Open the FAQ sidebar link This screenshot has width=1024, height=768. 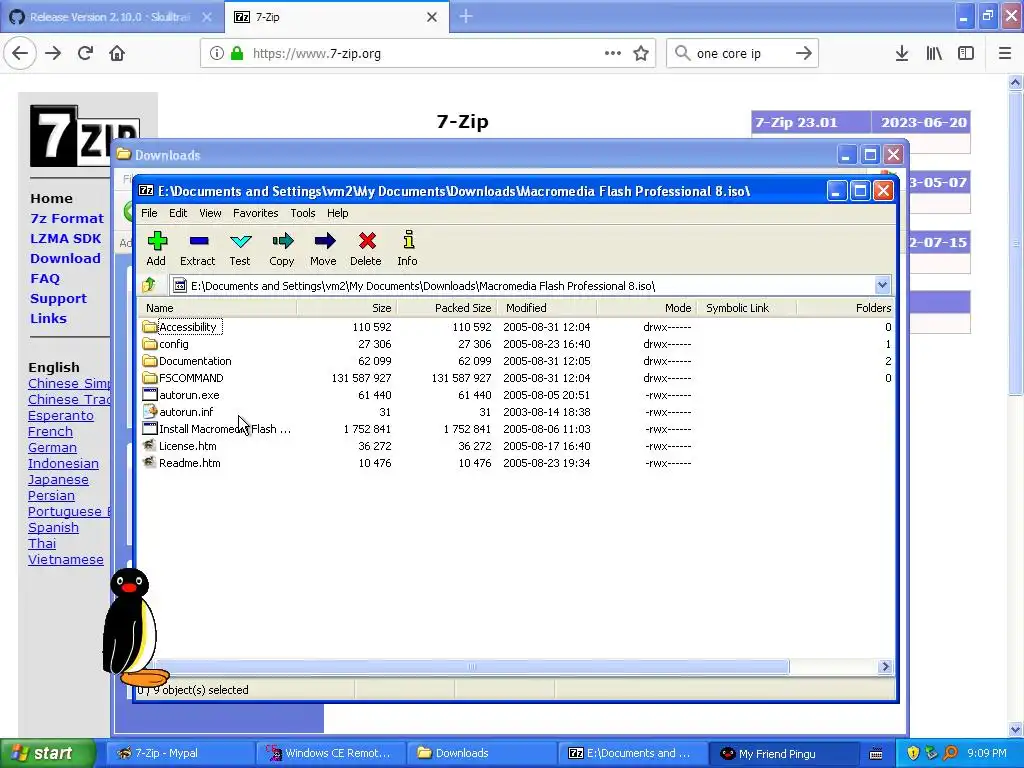(x=44, y=278)
